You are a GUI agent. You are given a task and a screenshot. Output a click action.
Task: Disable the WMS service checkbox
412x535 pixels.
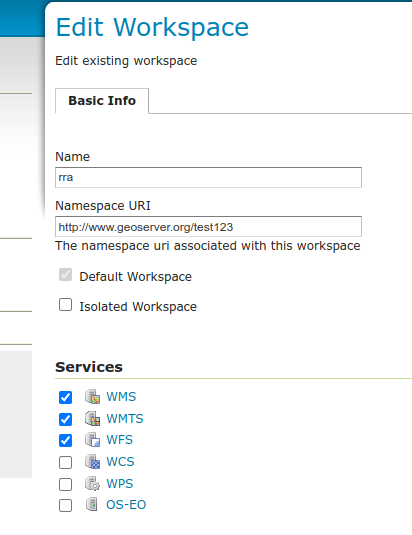pos(65,397)
